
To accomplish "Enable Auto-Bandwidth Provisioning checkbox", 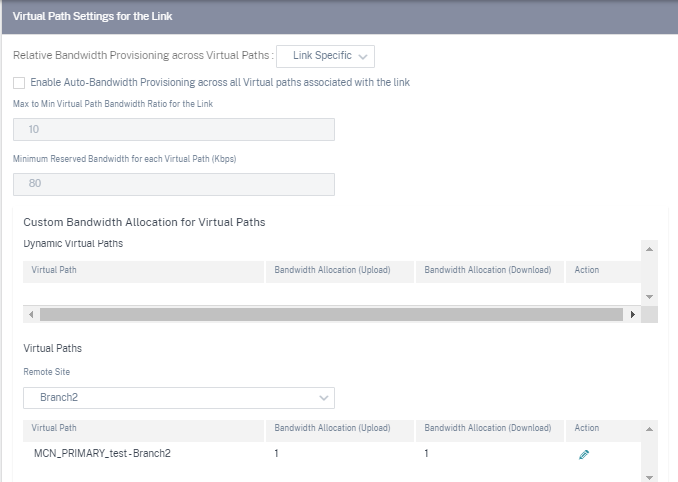I will [x=19, y=83].
